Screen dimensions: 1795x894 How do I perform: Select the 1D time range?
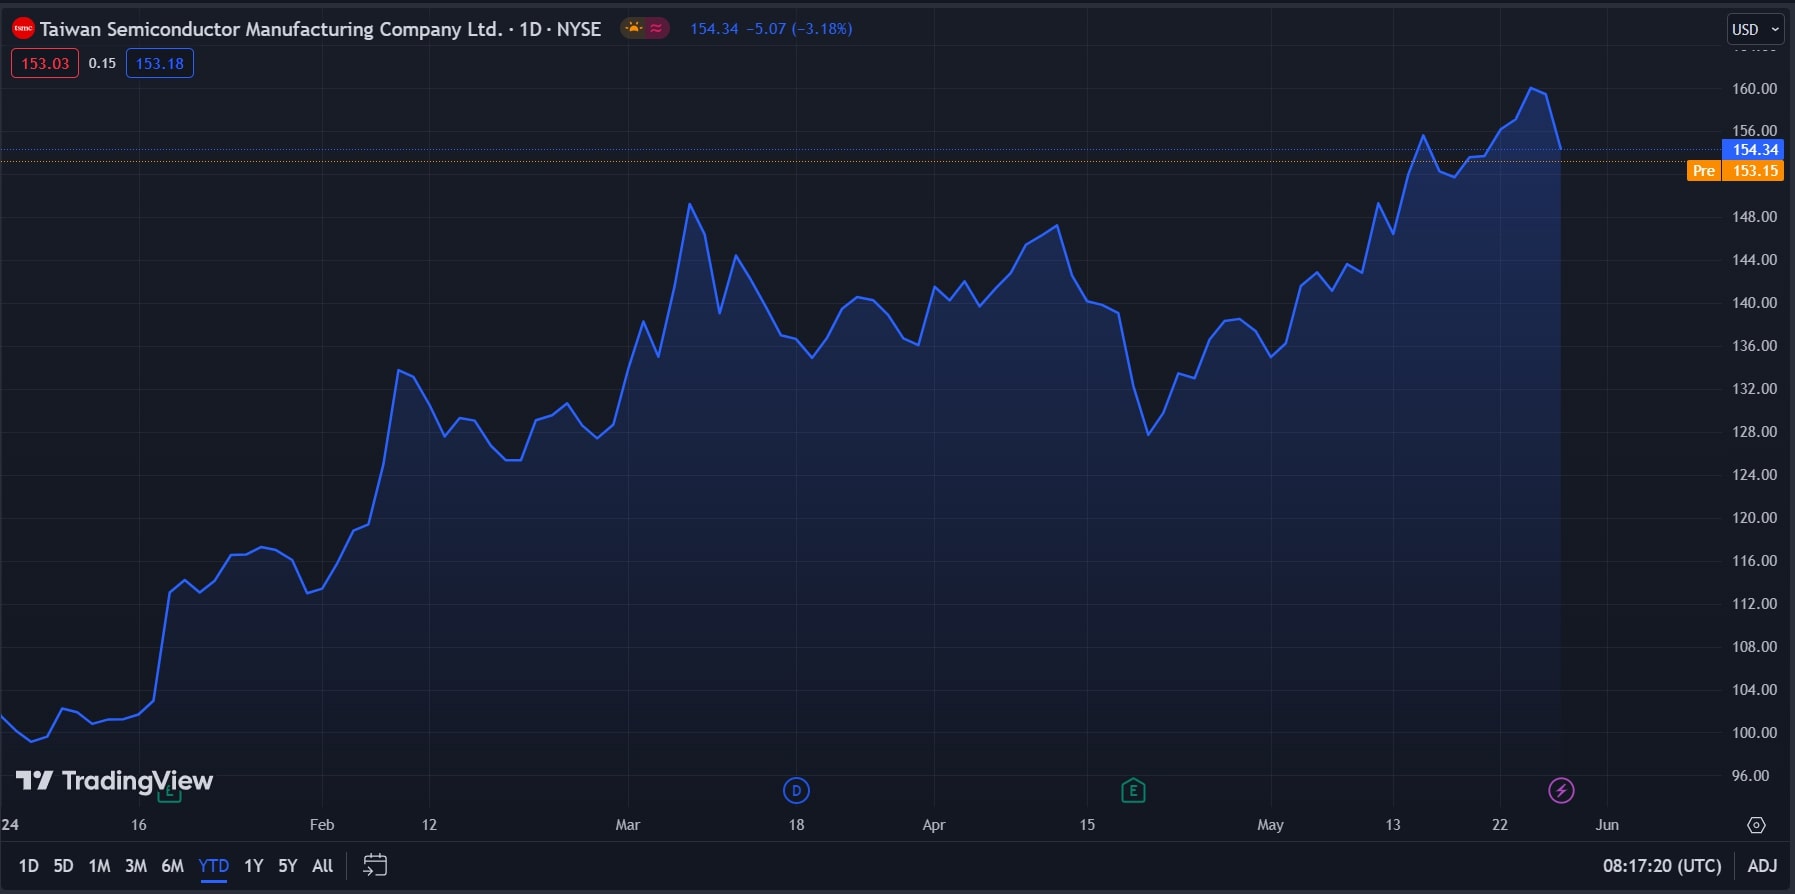click(x=29, y=866)
